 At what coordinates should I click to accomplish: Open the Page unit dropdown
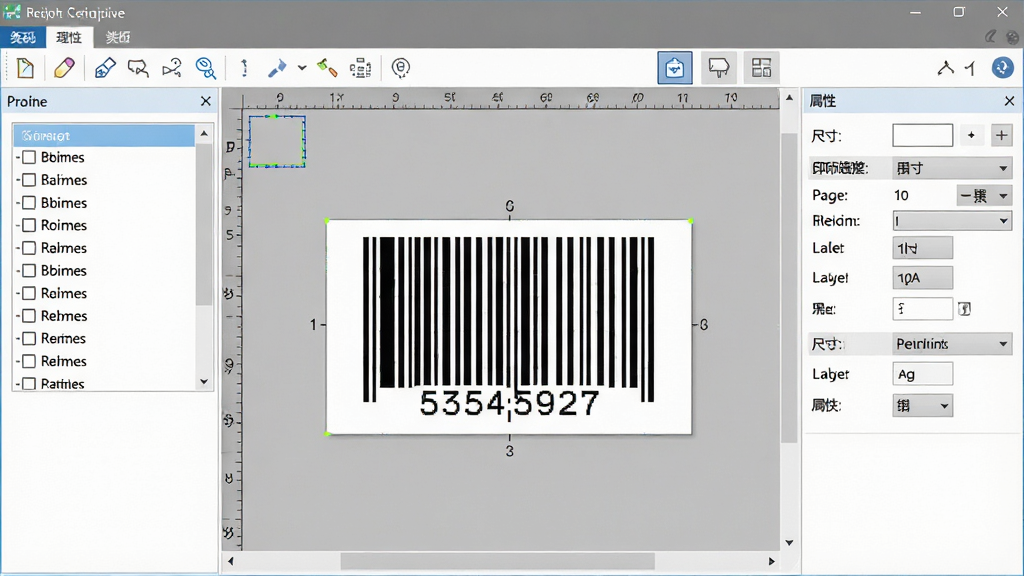click(x=984, y=195)
